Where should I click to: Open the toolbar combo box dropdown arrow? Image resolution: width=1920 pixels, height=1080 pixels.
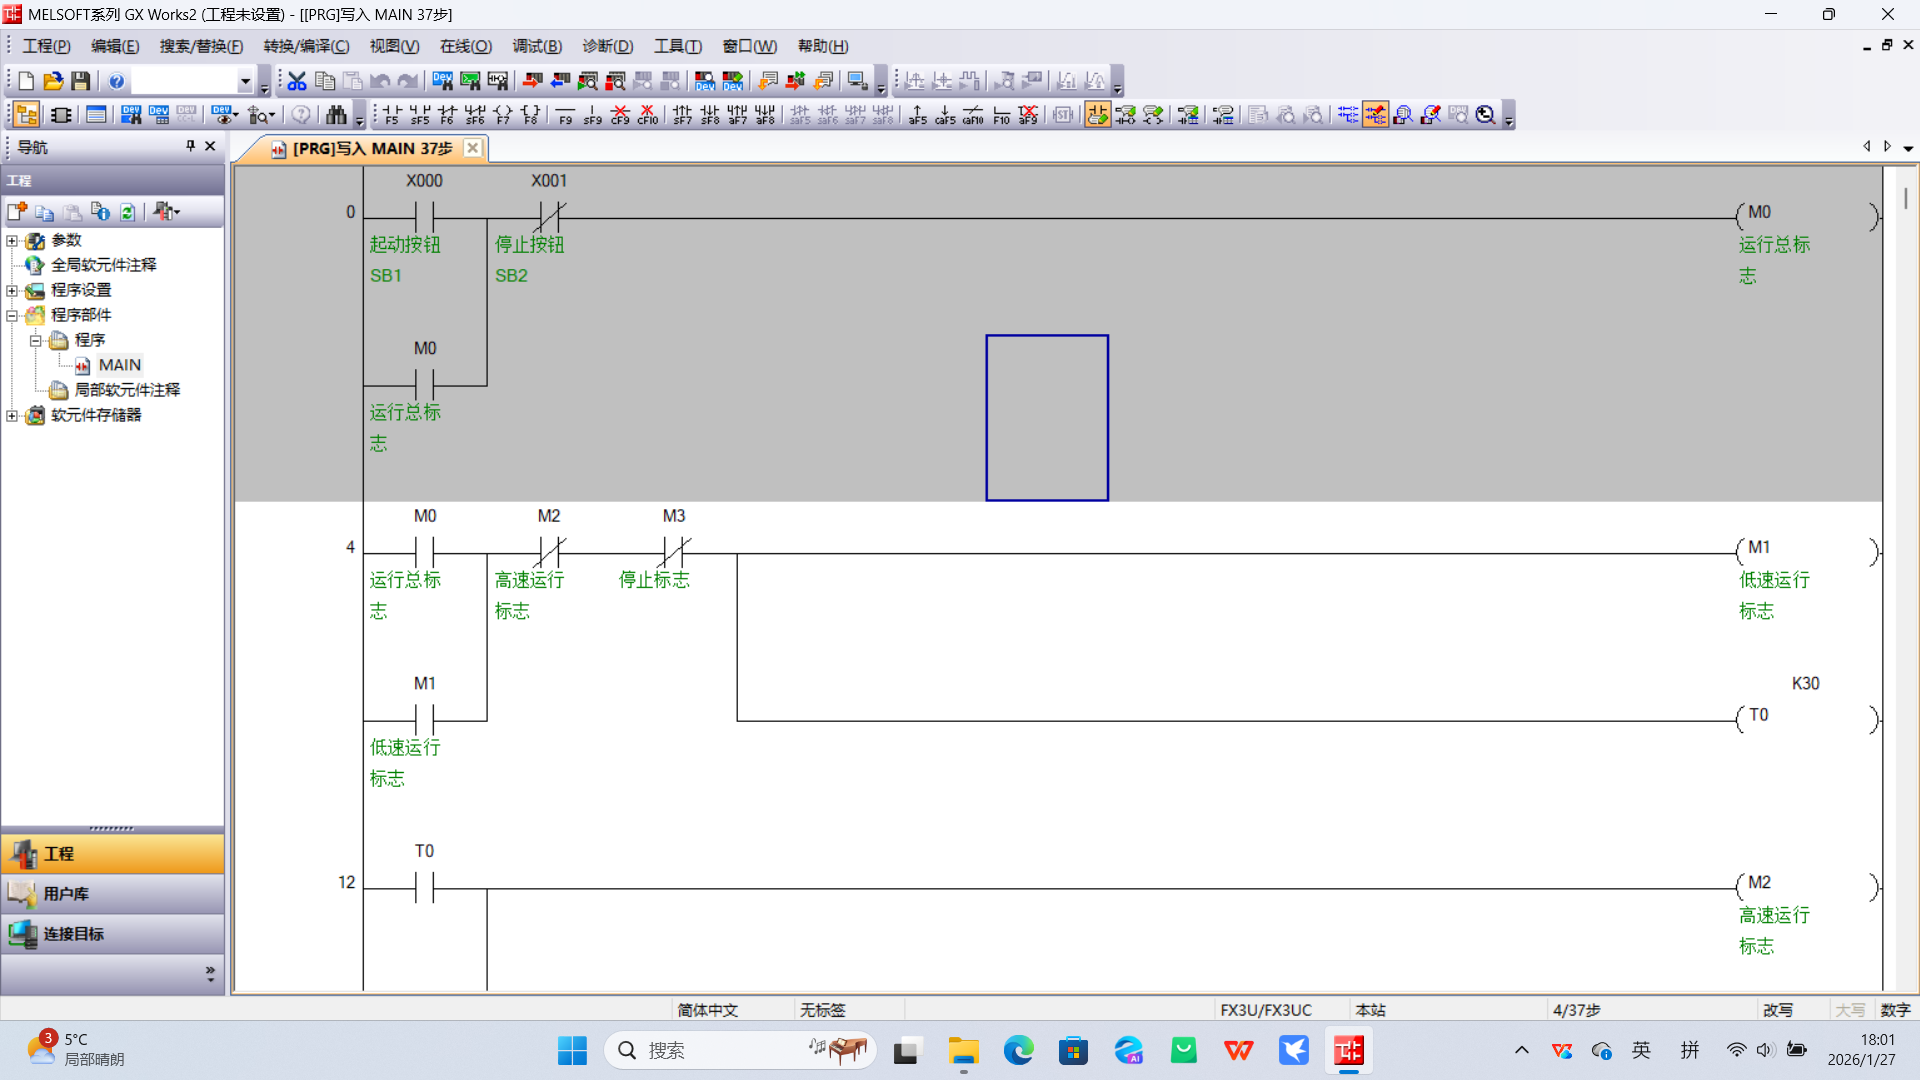pos(245,81)
